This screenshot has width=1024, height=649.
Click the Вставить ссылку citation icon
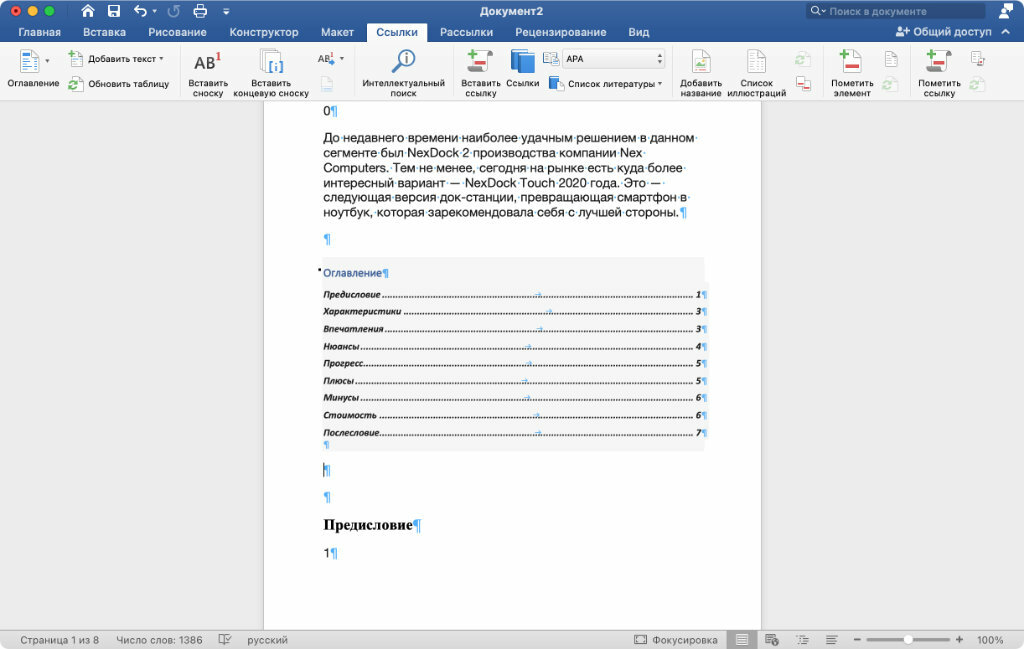coord(480,62)
